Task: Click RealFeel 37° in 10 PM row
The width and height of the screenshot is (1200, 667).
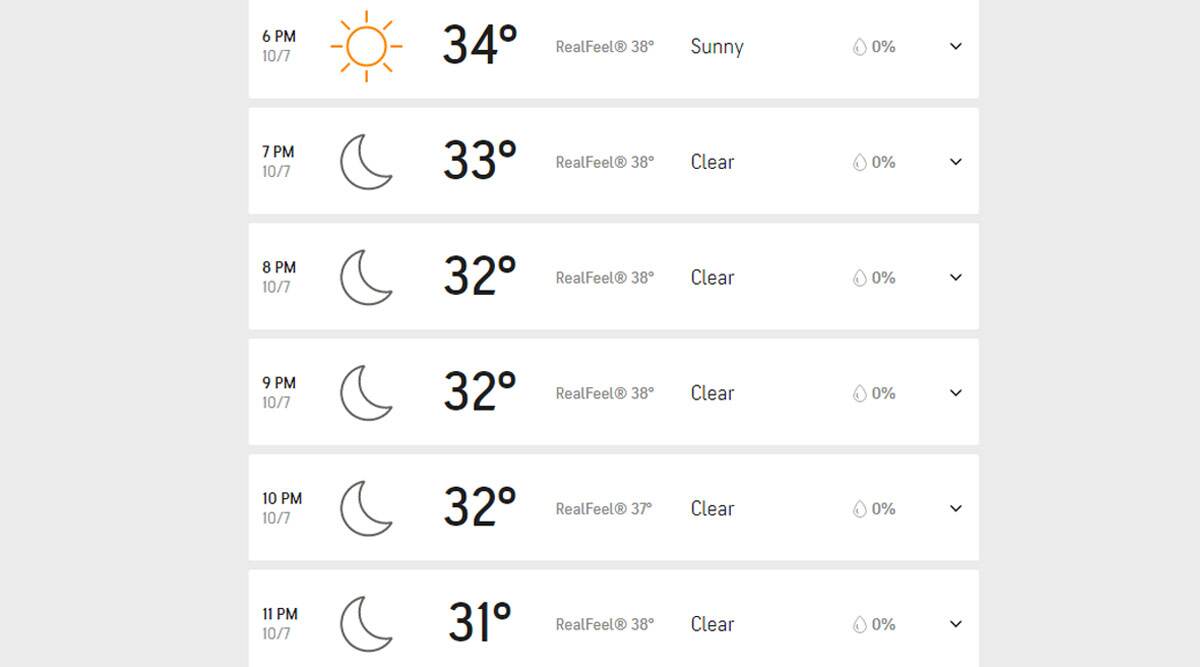Action: 604,509
